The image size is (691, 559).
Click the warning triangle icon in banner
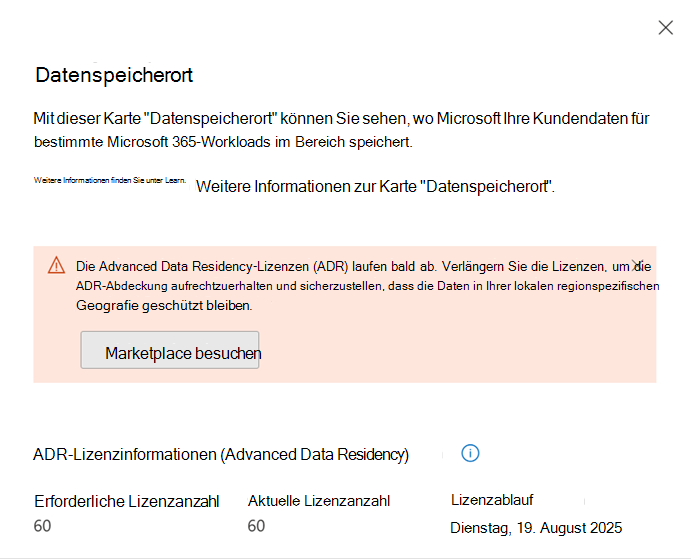coord(56,266)
